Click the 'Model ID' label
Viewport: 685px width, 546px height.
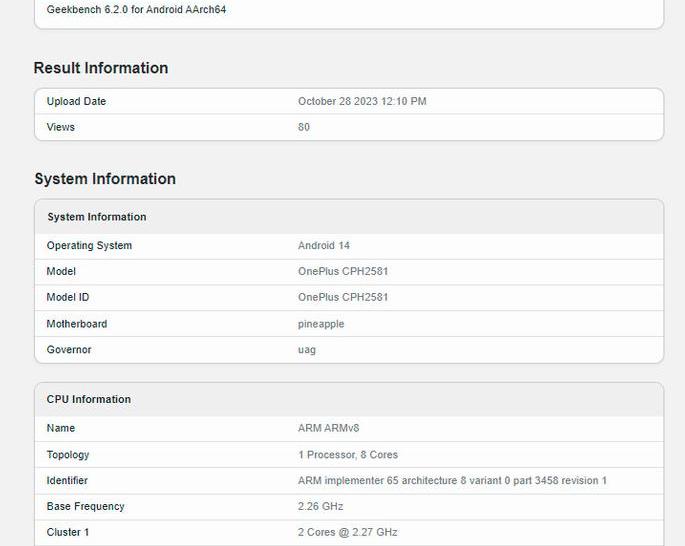click(x=68, y=297)
